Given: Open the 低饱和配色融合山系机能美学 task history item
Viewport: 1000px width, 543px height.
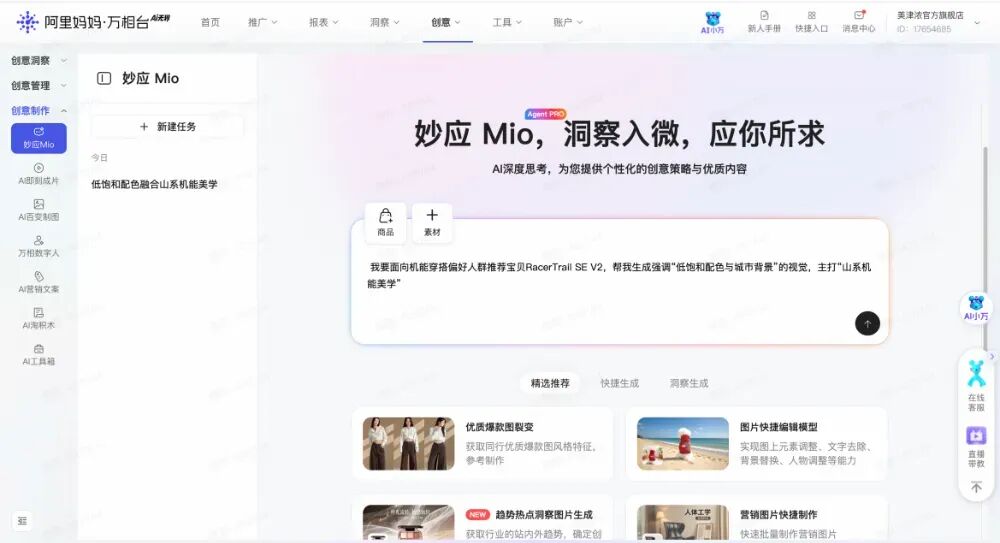Looking at the screenshot, I should 154,184.
